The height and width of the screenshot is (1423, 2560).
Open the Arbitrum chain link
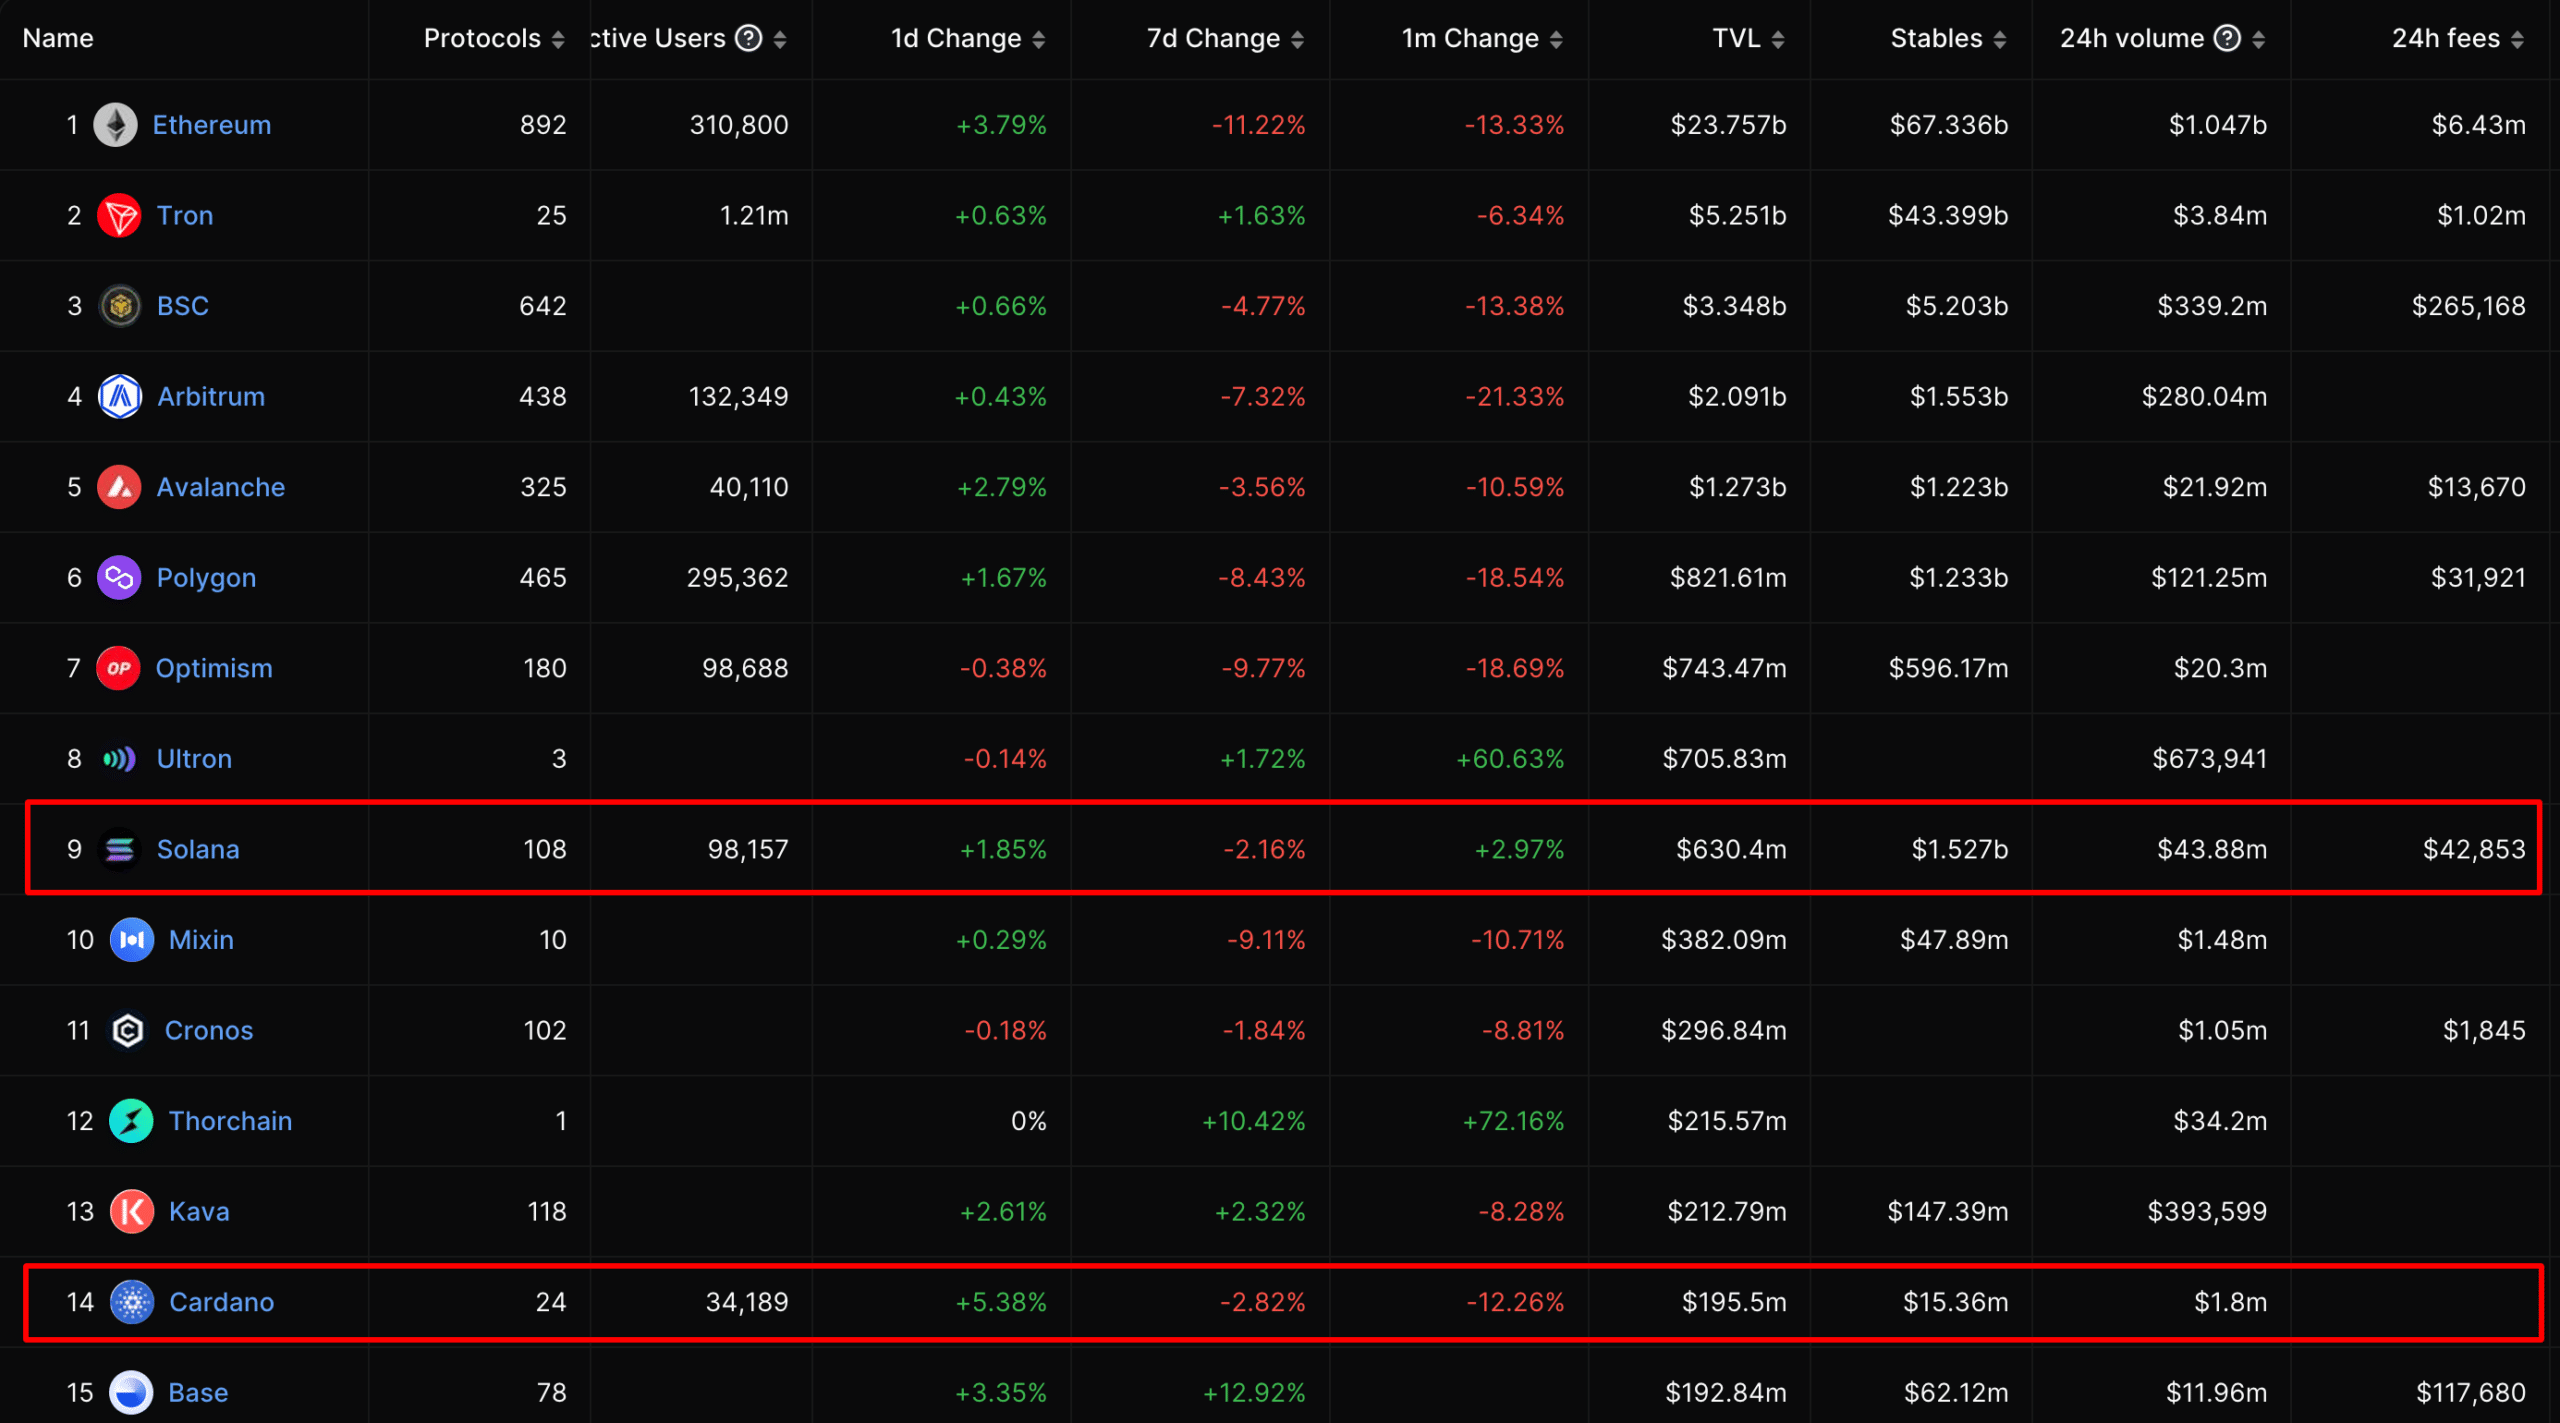[x=211, y=397]
